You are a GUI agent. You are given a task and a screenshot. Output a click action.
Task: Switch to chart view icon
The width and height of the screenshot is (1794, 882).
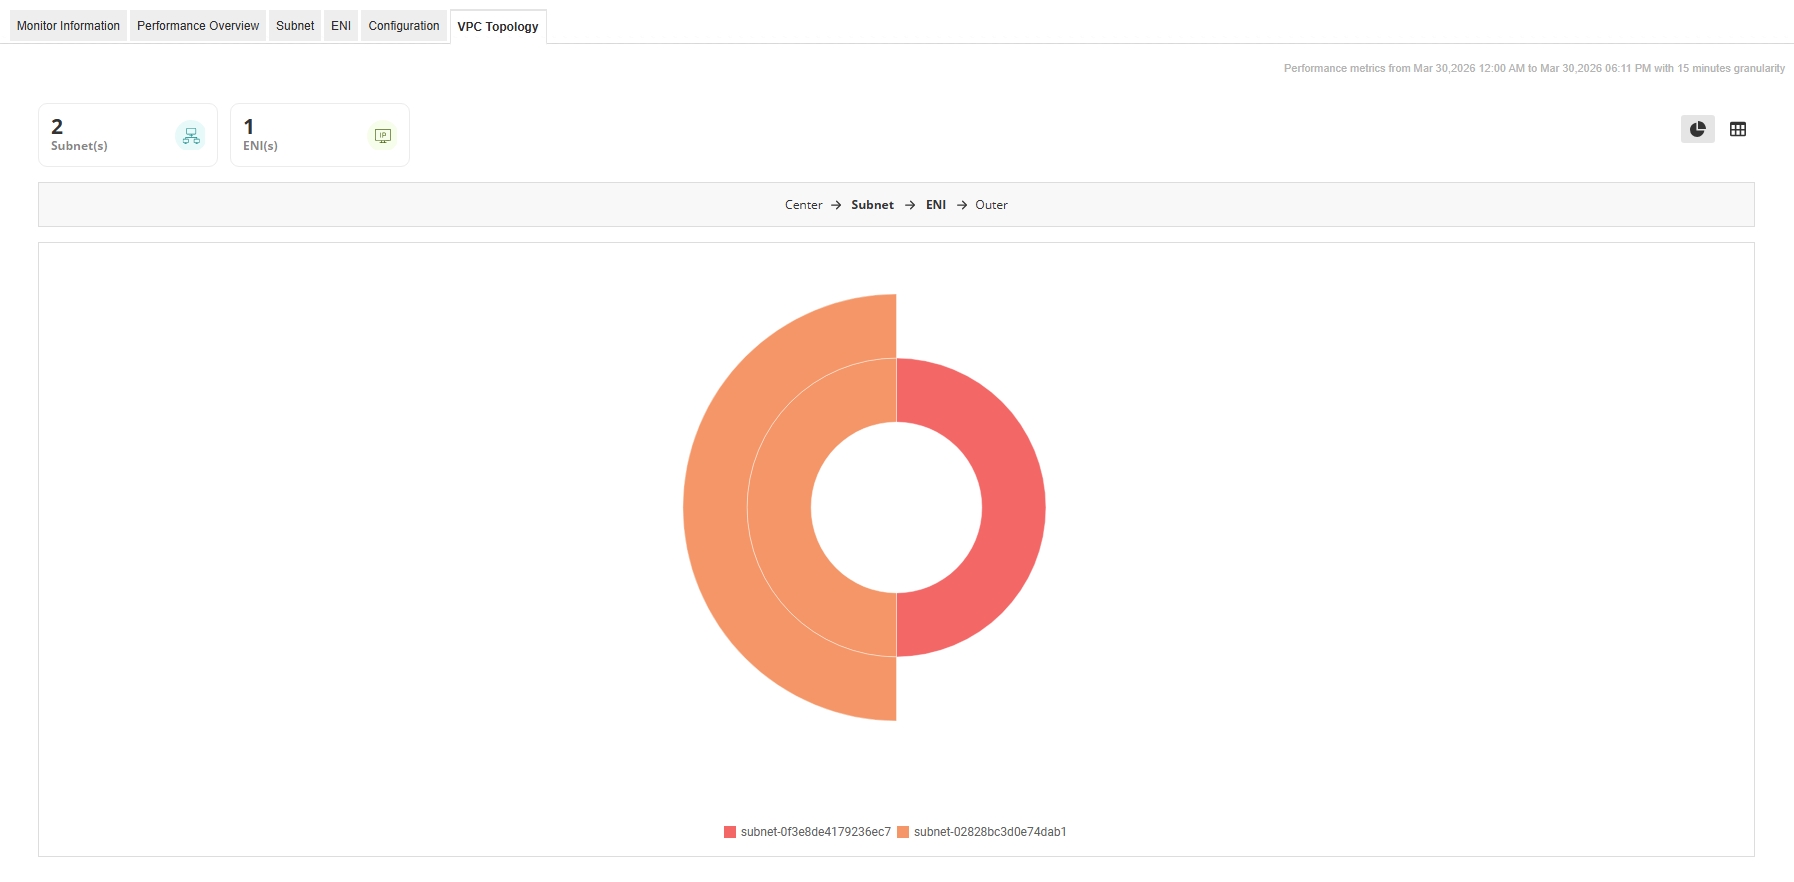[x=1697, y=129]
